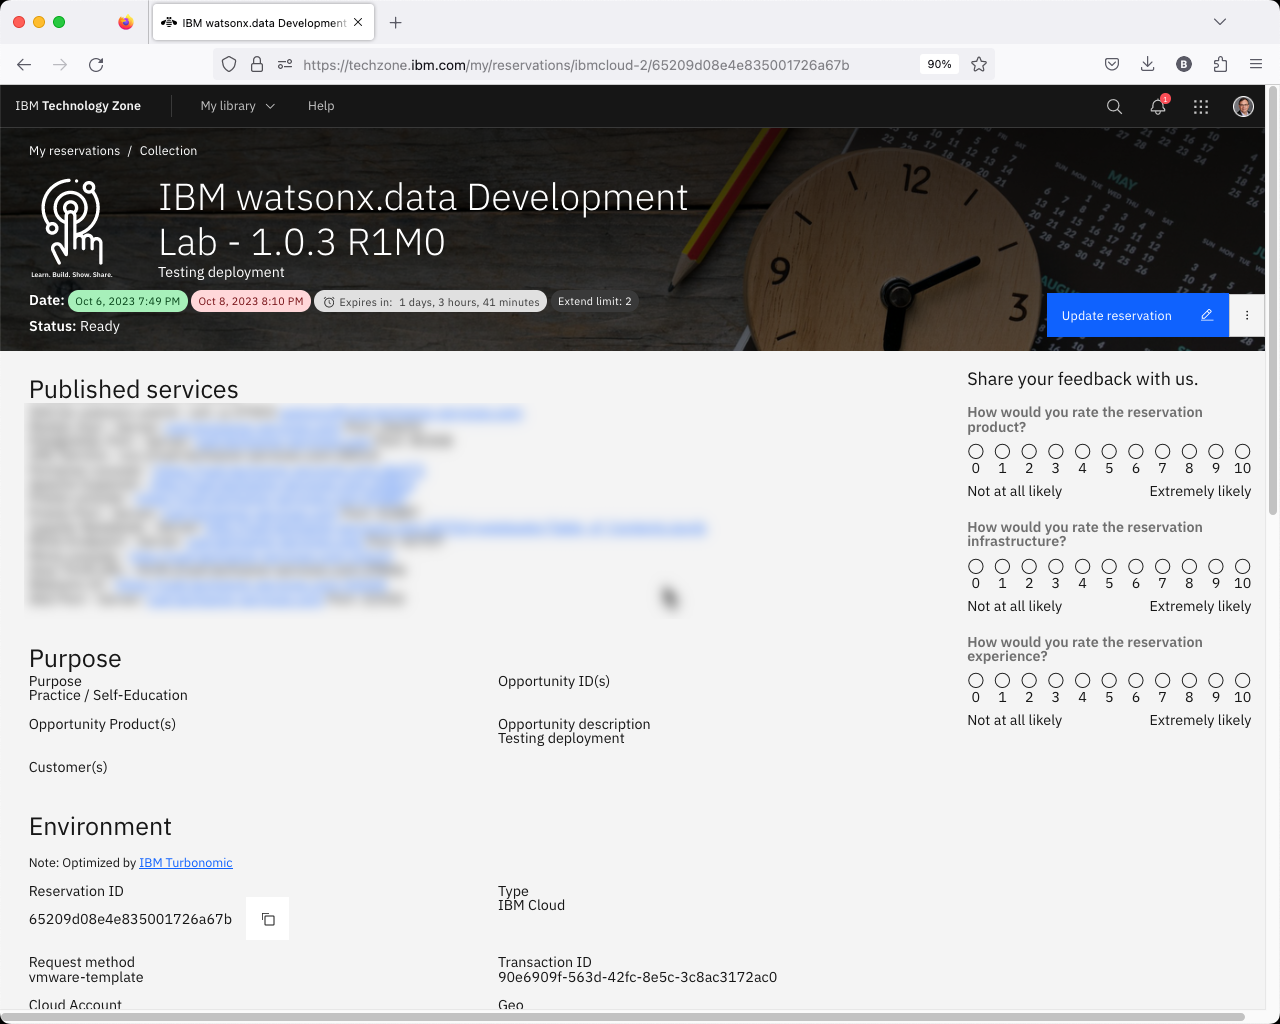Screen dimensions: 1280x1024
Task: Expand the My library dropdown
Action: tap(237, 106)
